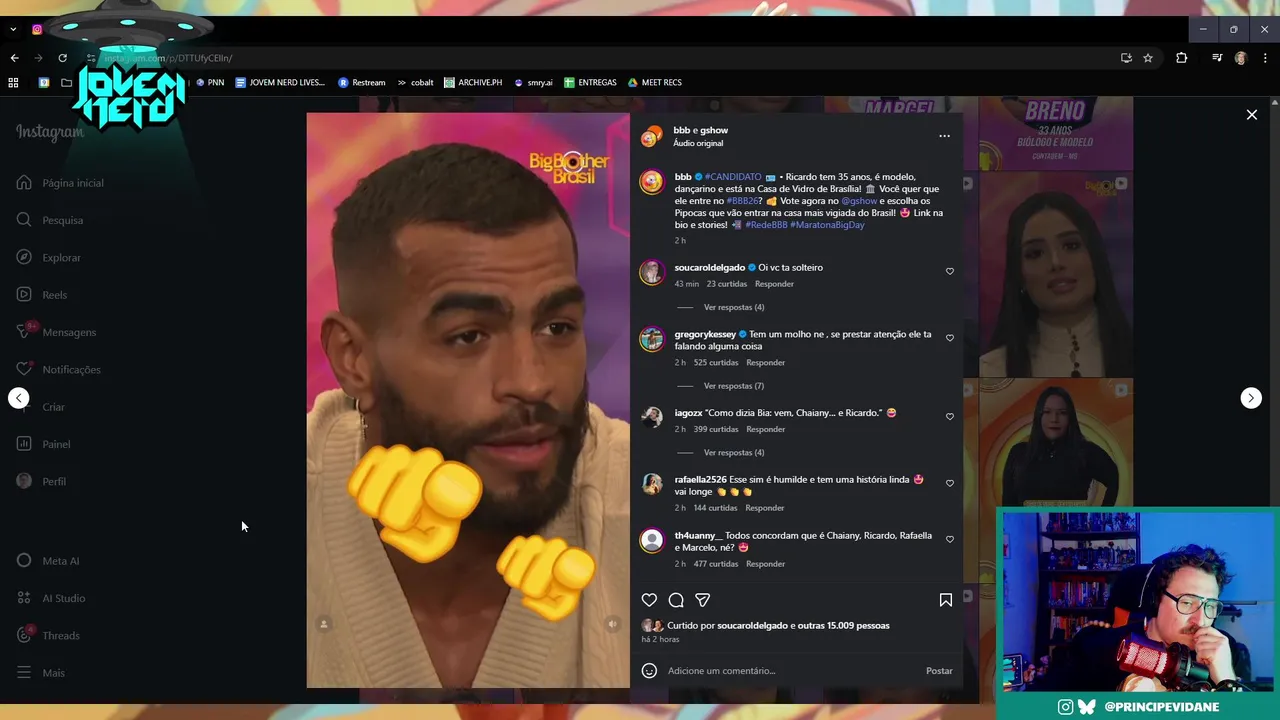
Task: Click the comment input field
Action: 790,671
